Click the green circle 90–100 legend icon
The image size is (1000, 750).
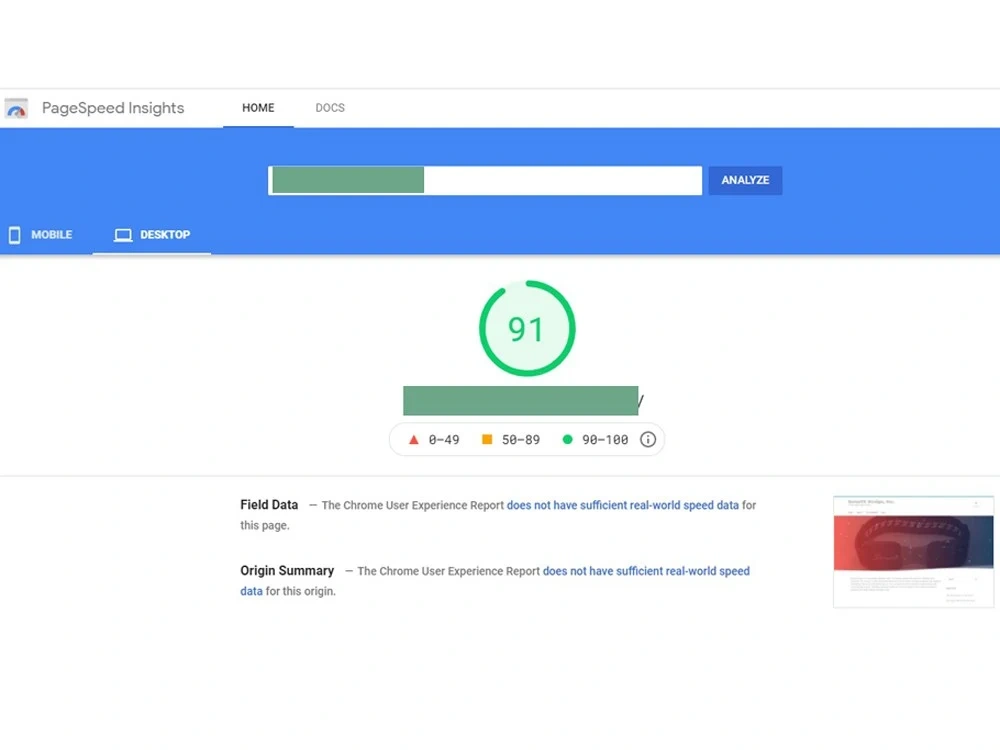click(568, 439)
